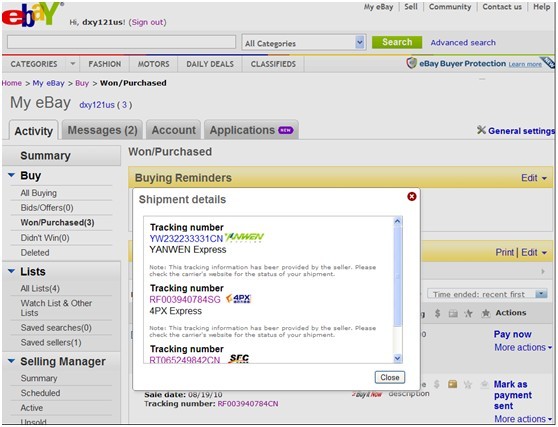
Task: Open More actions under Pay now
Action: tap(523, 347)
